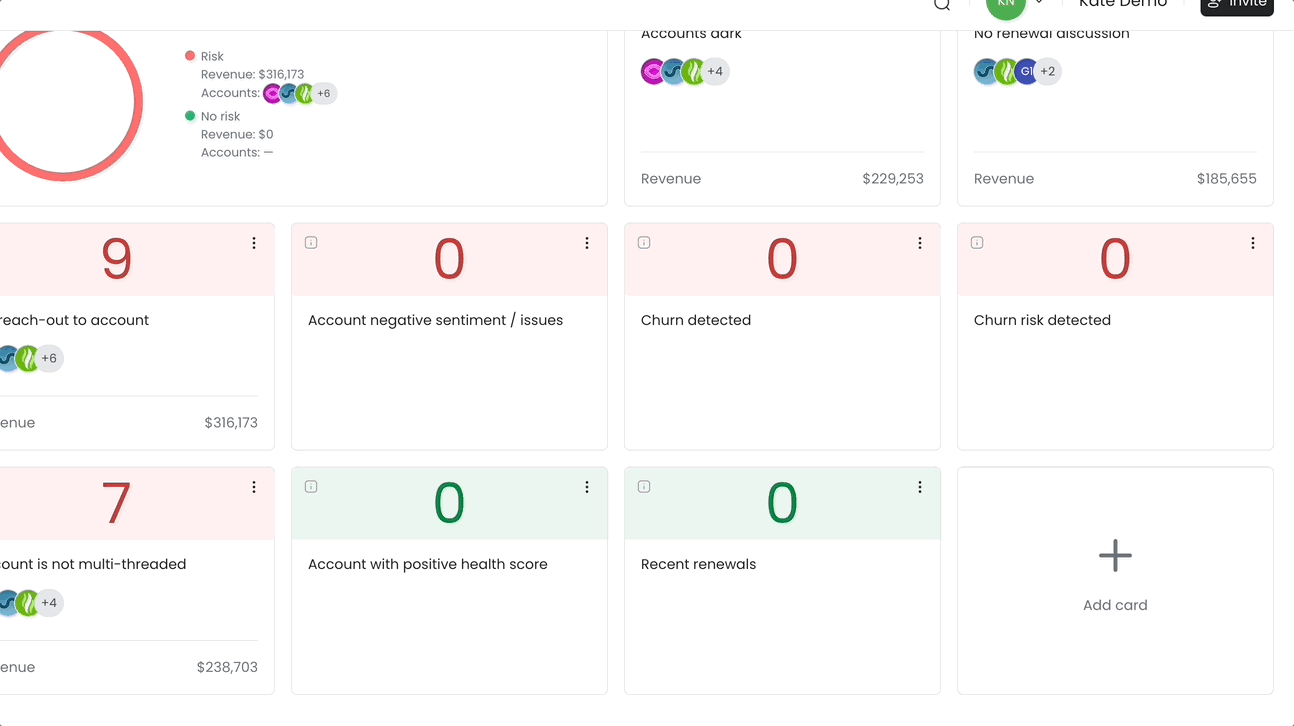
Task: Click green leaf logo in No renewal discussion card
Action: click(1007, 72)
